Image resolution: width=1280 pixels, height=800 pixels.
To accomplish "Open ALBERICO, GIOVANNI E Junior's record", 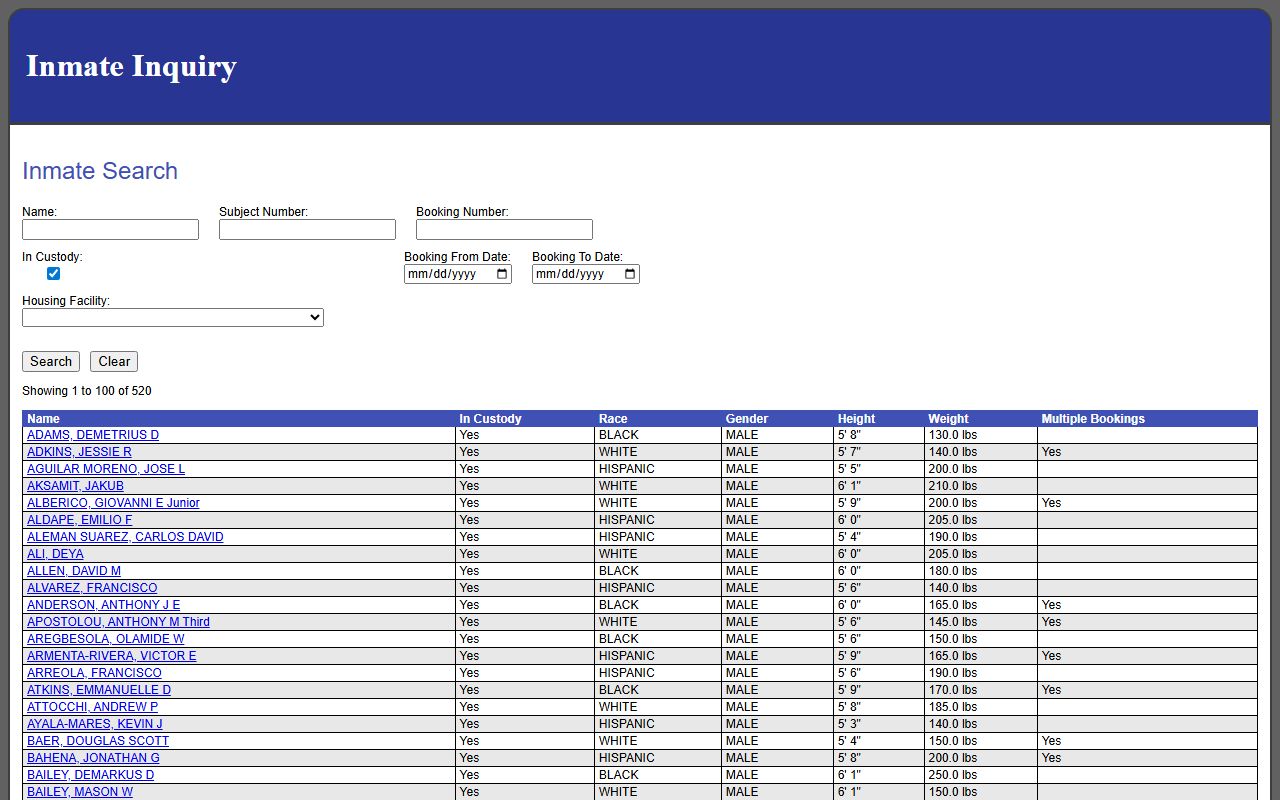I will click(x=113, y=503).
